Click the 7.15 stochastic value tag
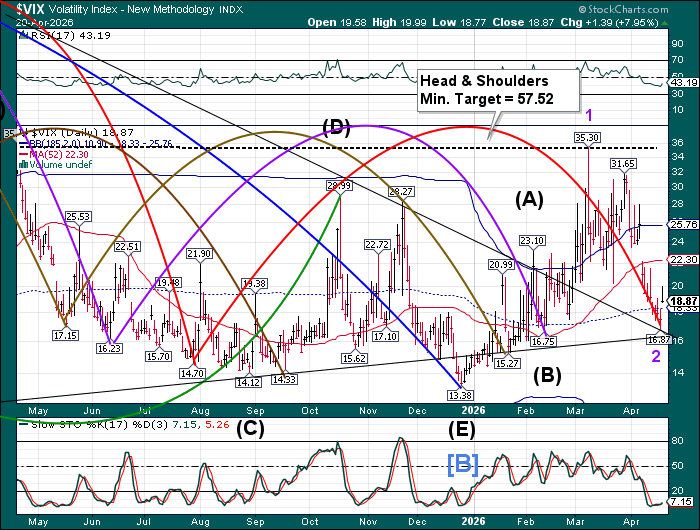Viewport: 700px width, 530px height. tap(683, 500)
